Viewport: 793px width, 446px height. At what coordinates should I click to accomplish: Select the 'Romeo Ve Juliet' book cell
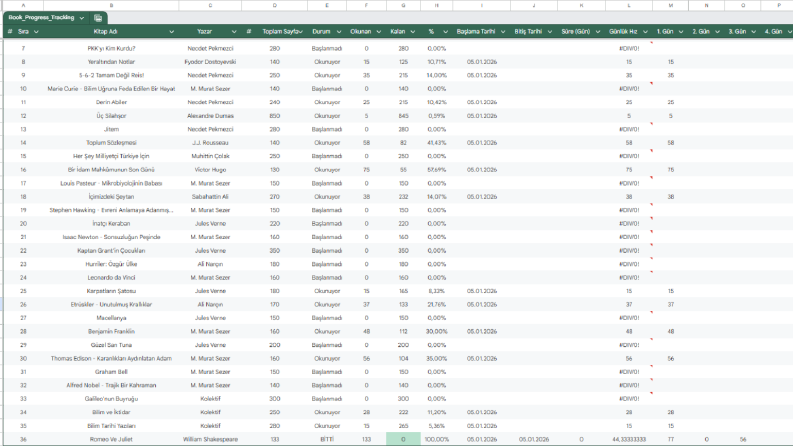click(111, 439)
